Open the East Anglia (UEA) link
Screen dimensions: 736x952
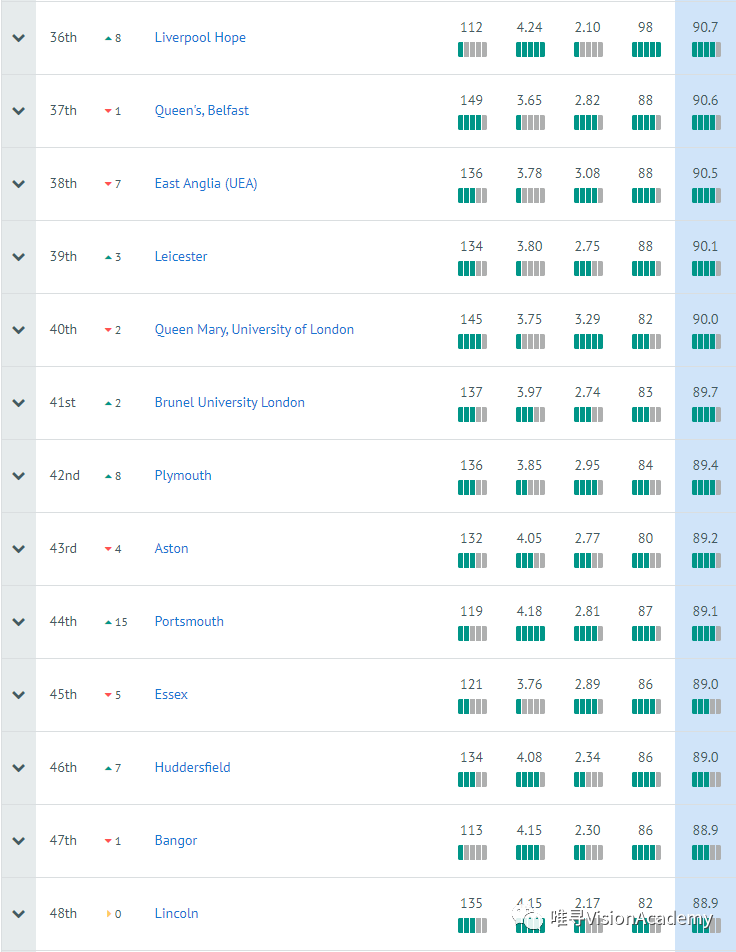tap(206, 183)
